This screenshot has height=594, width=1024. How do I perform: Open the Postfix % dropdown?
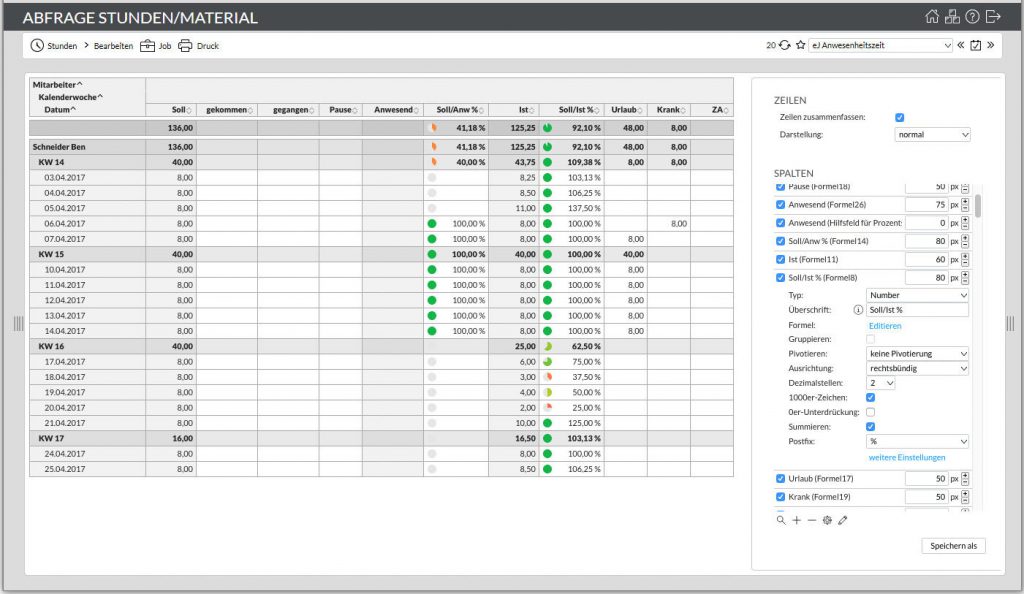(x=918, y=441)
